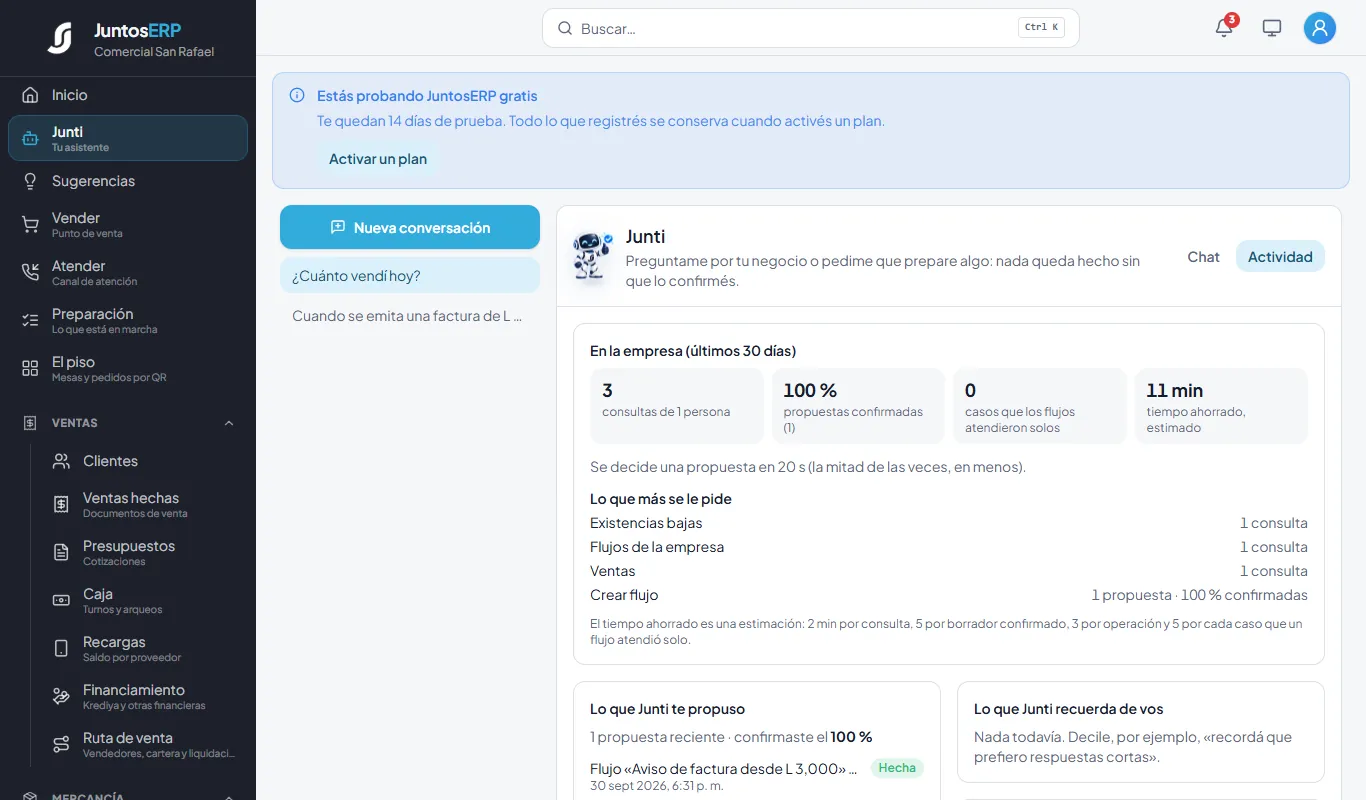This screenshot has width=1366, height=800.
Task: Click the Presupuestos document icon
Action: [x=61, y=552]
